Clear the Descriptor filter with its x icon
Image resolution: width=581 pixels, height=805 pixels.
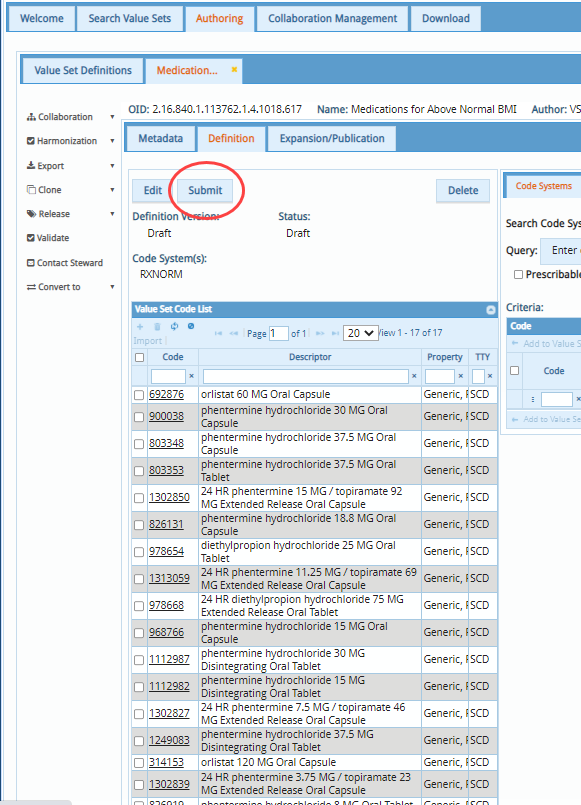[414, 376]
